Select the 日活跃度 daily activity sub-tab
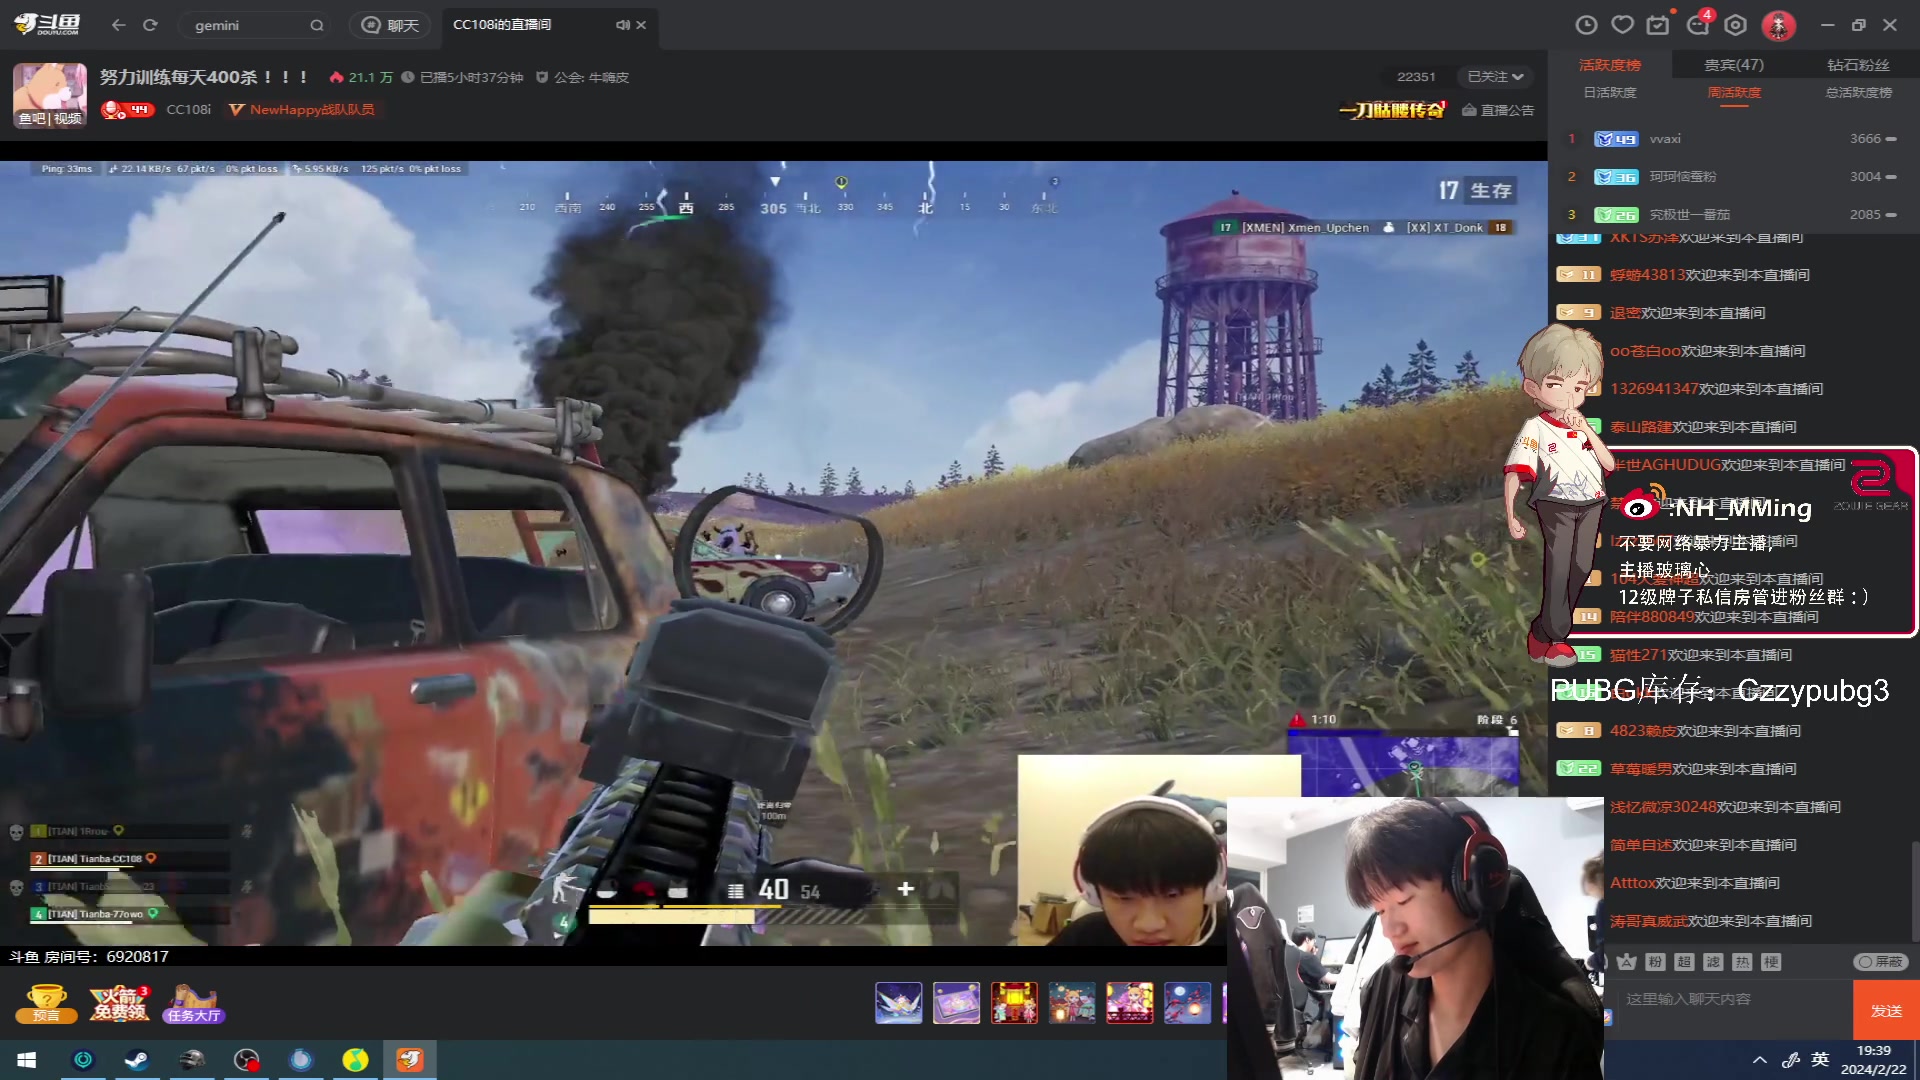Image resolution: width=1920 pixels, height=1080 pixels. click(x=1610, y=92)
